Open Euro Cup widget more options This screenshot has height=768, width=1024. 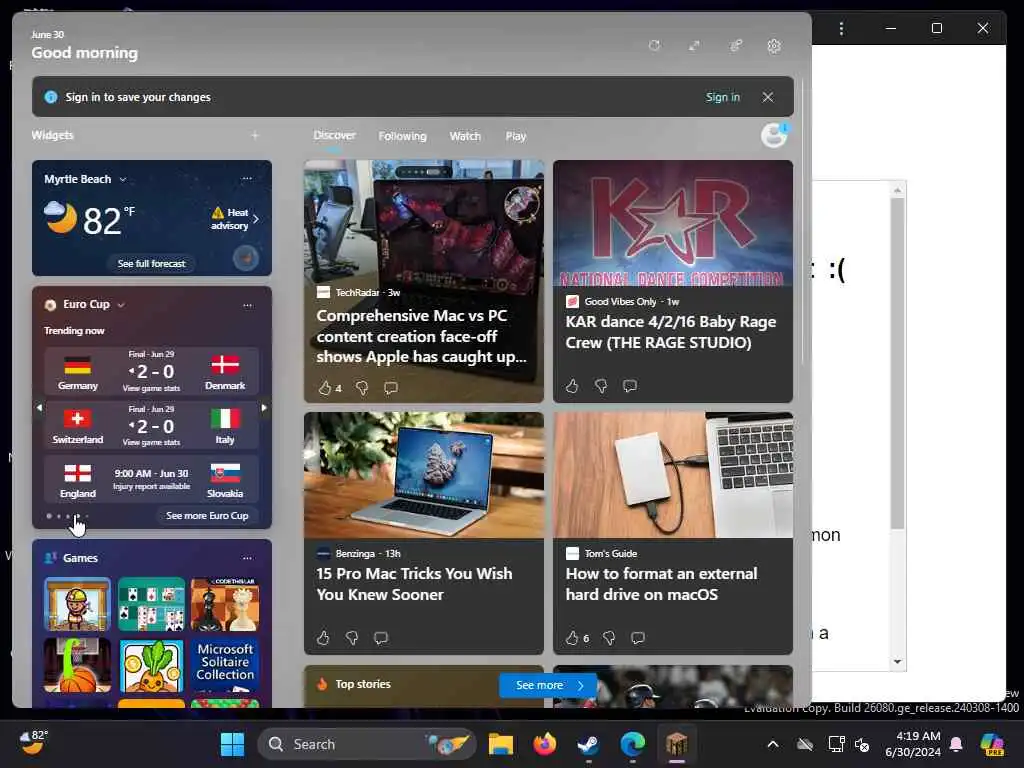coord(247,305)
